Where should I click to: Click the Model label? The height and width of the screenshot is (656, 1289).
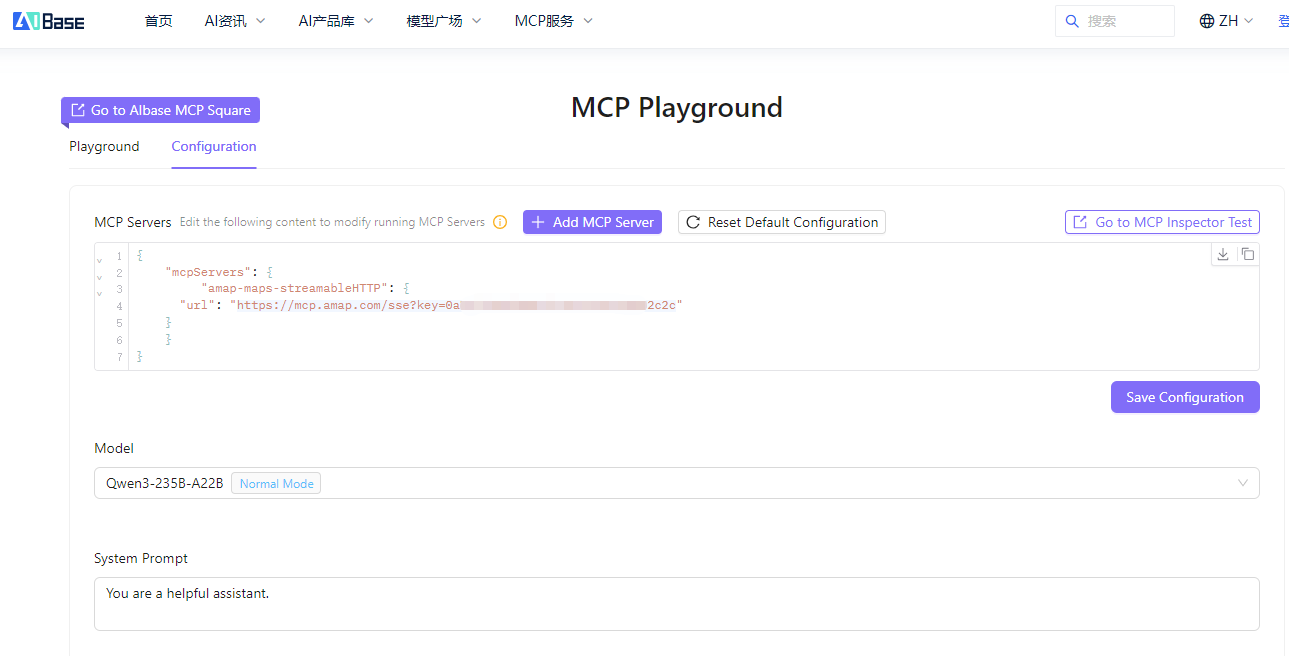(x=114, y=448)
